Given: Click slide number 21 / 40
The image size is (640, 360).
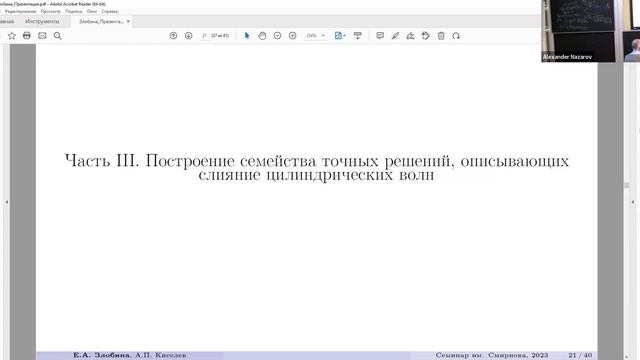Looking at the screenshot, I should coord(580,355).
